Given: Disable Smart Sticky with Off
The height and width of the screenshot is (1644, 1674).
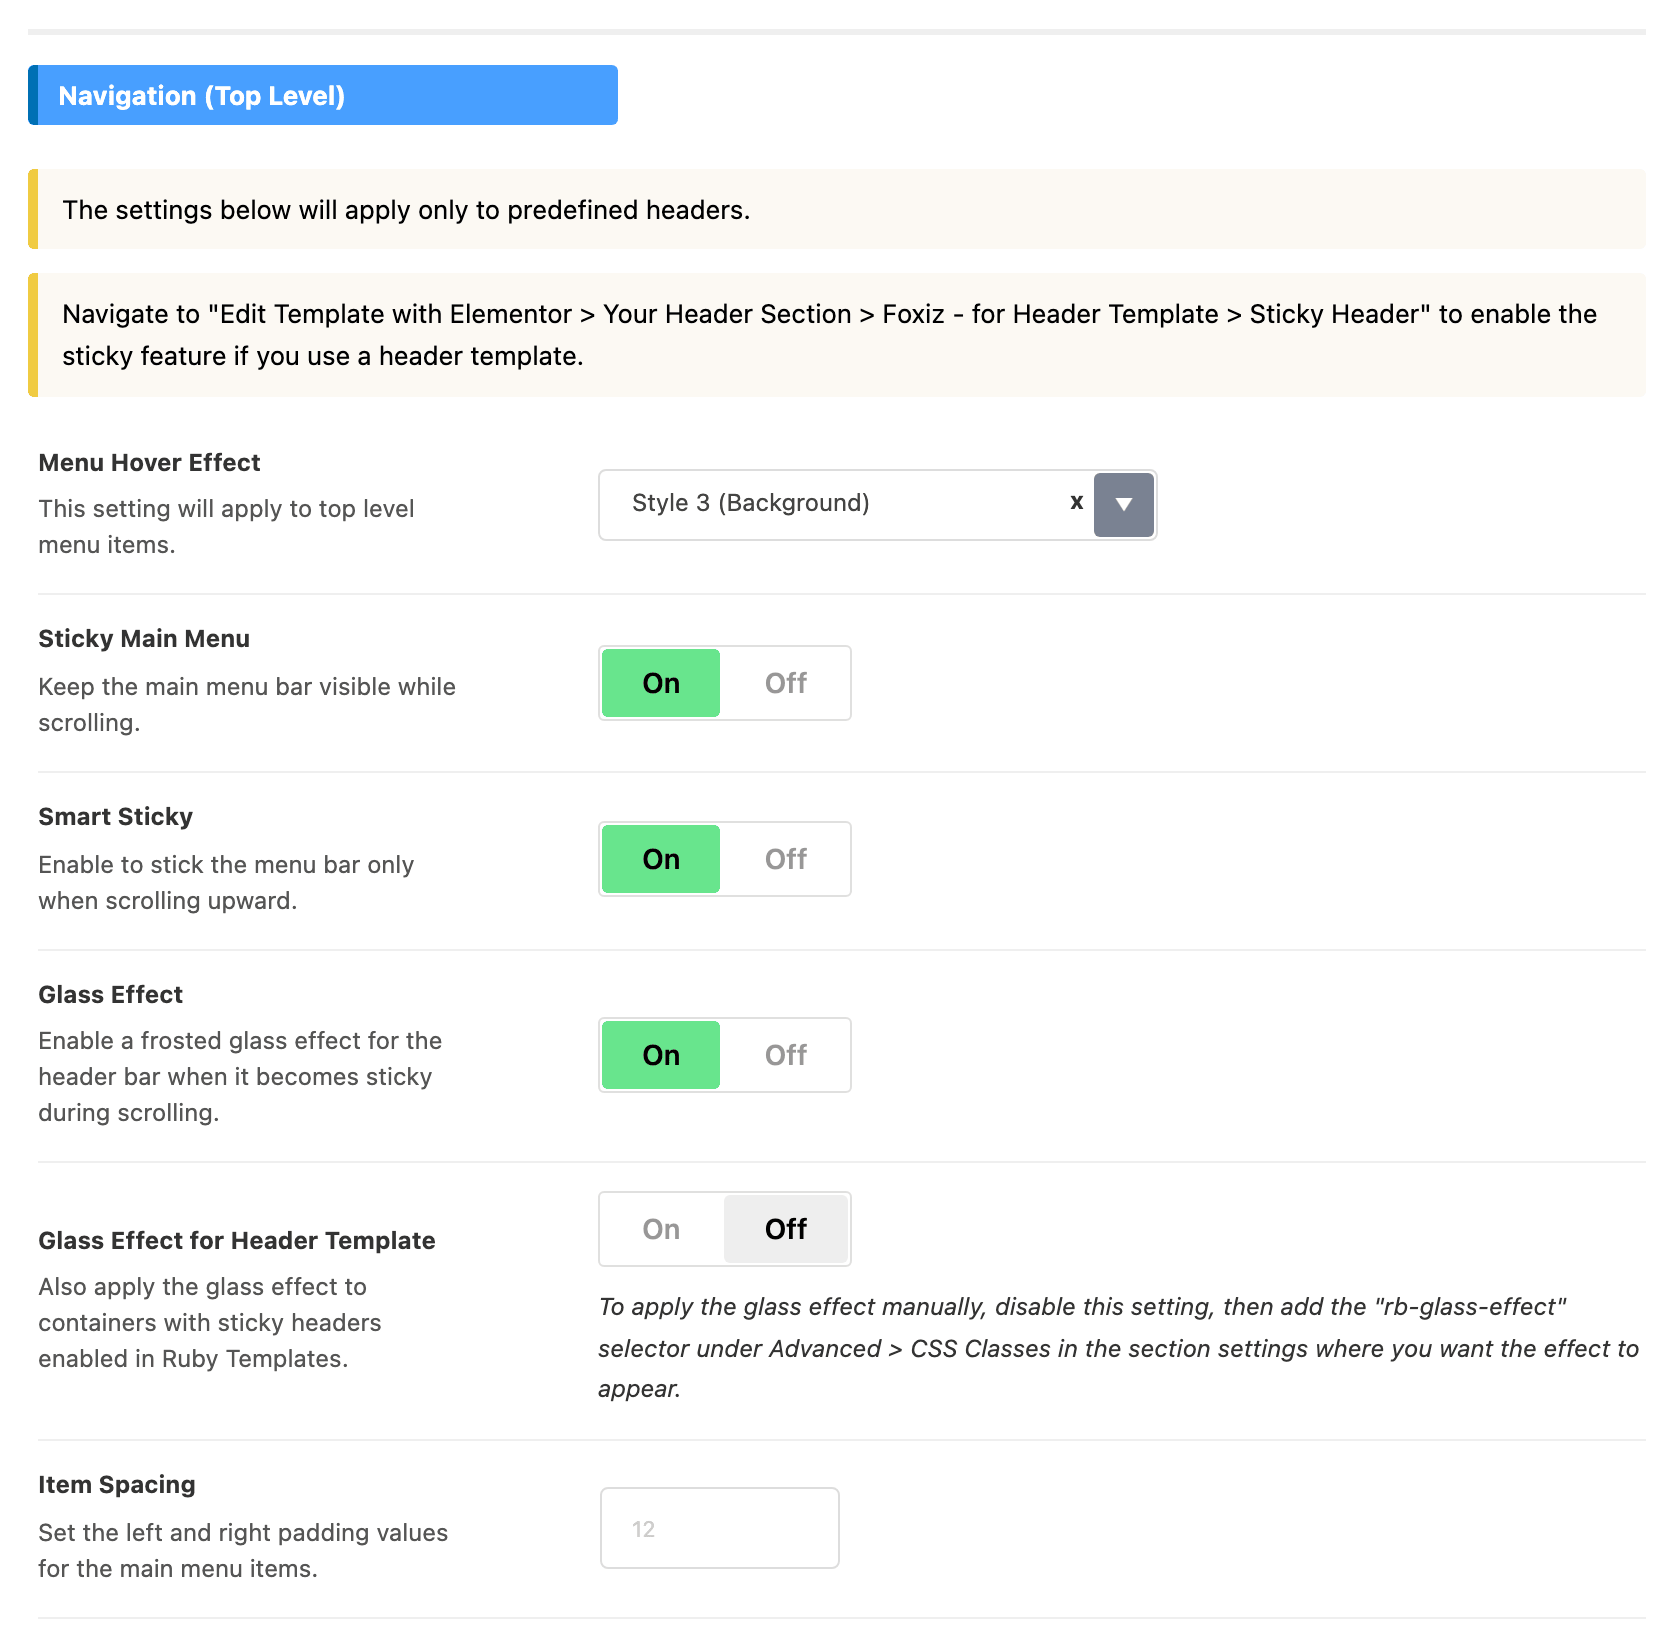Looking at the screenshot, I should point(786,859).
